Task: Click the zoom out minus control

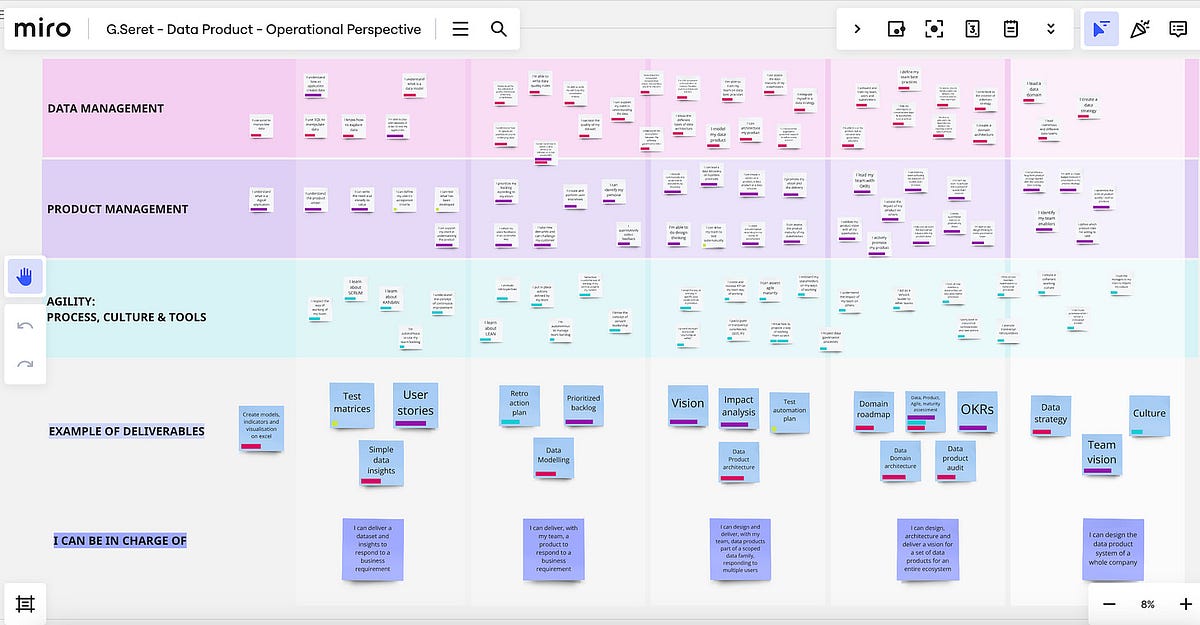Action: coord(1110,604)
